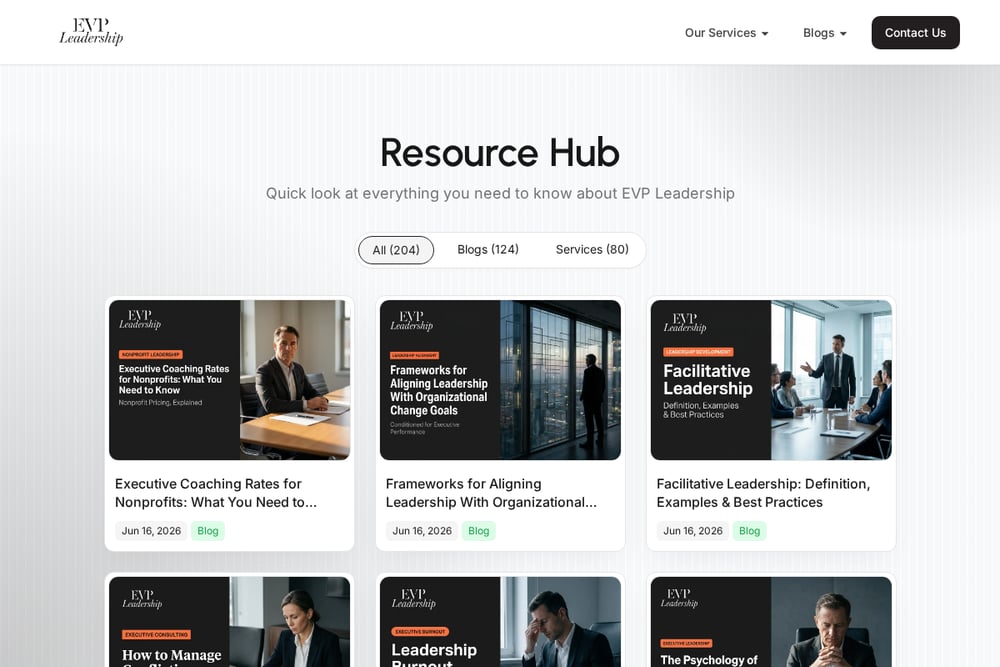Open the Facilitative Leadership card image
The width and height of the screenshot is (1000, 667).
(771, 380)
